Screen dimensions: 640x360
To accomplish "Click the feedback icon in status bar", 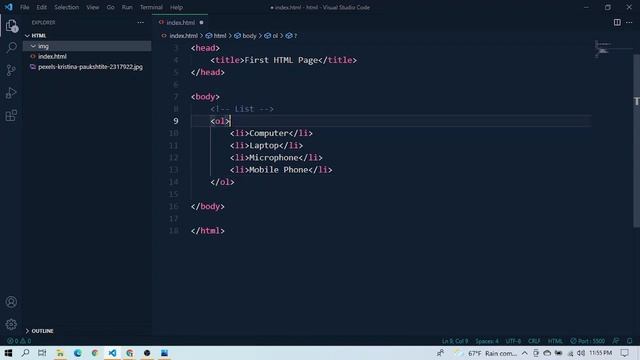I will pyautogui.click(x=616, y=341).
